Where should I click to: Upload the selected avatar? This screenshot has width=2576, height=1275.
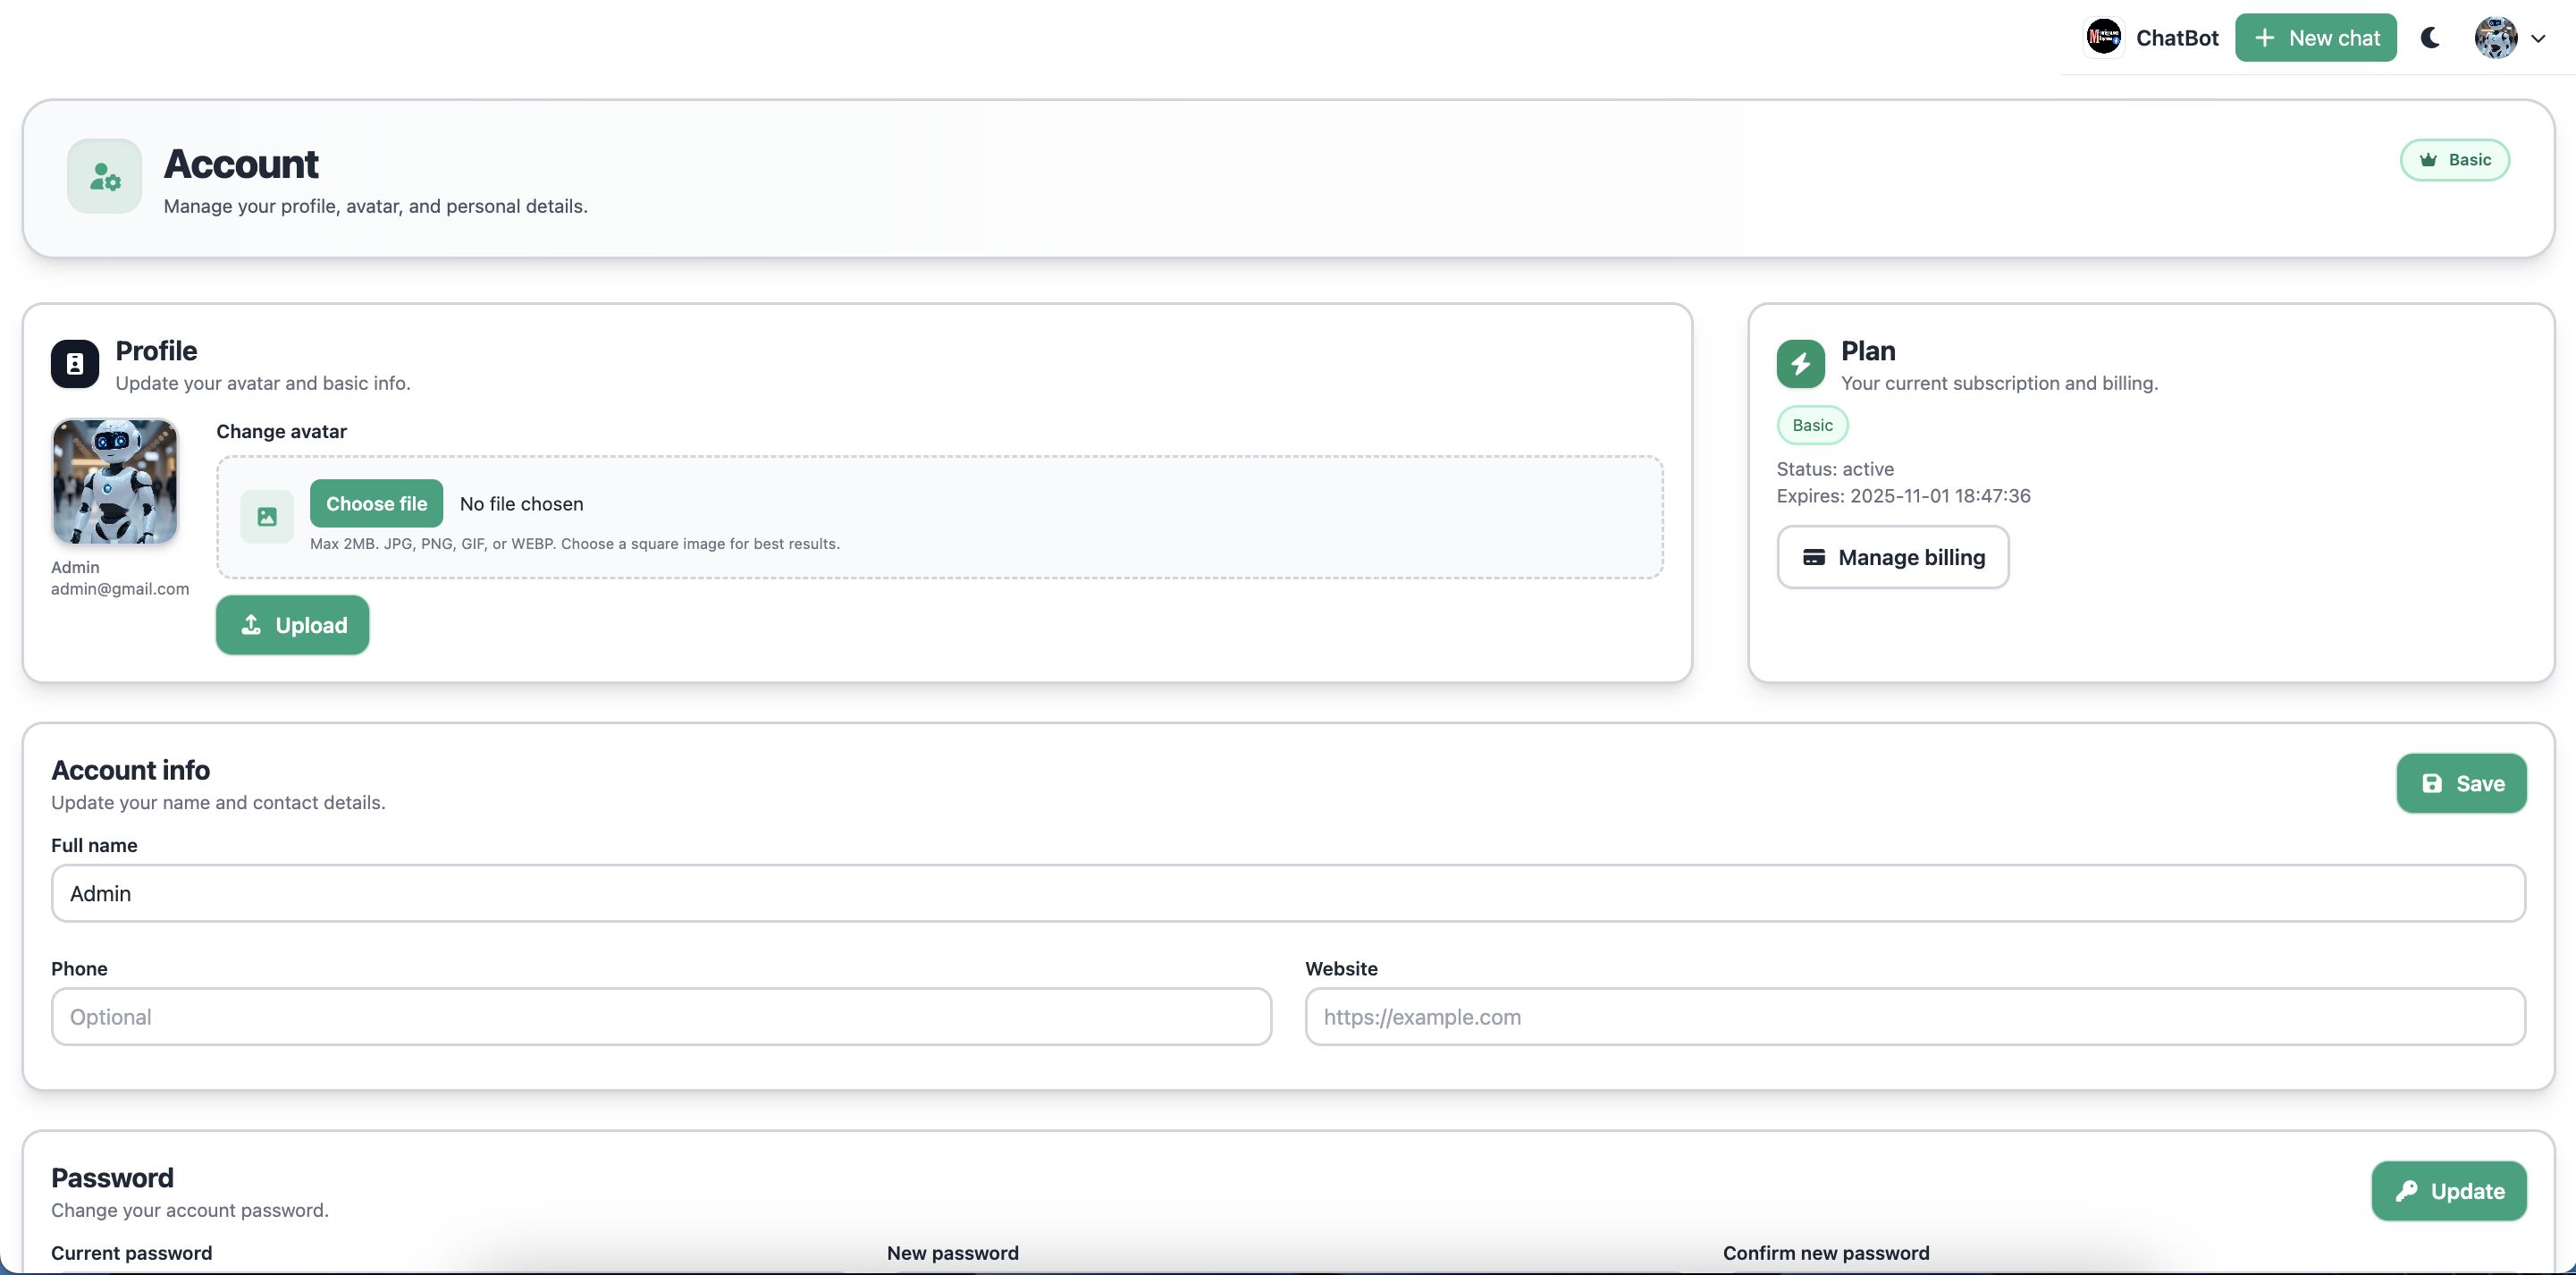(292, 625)
